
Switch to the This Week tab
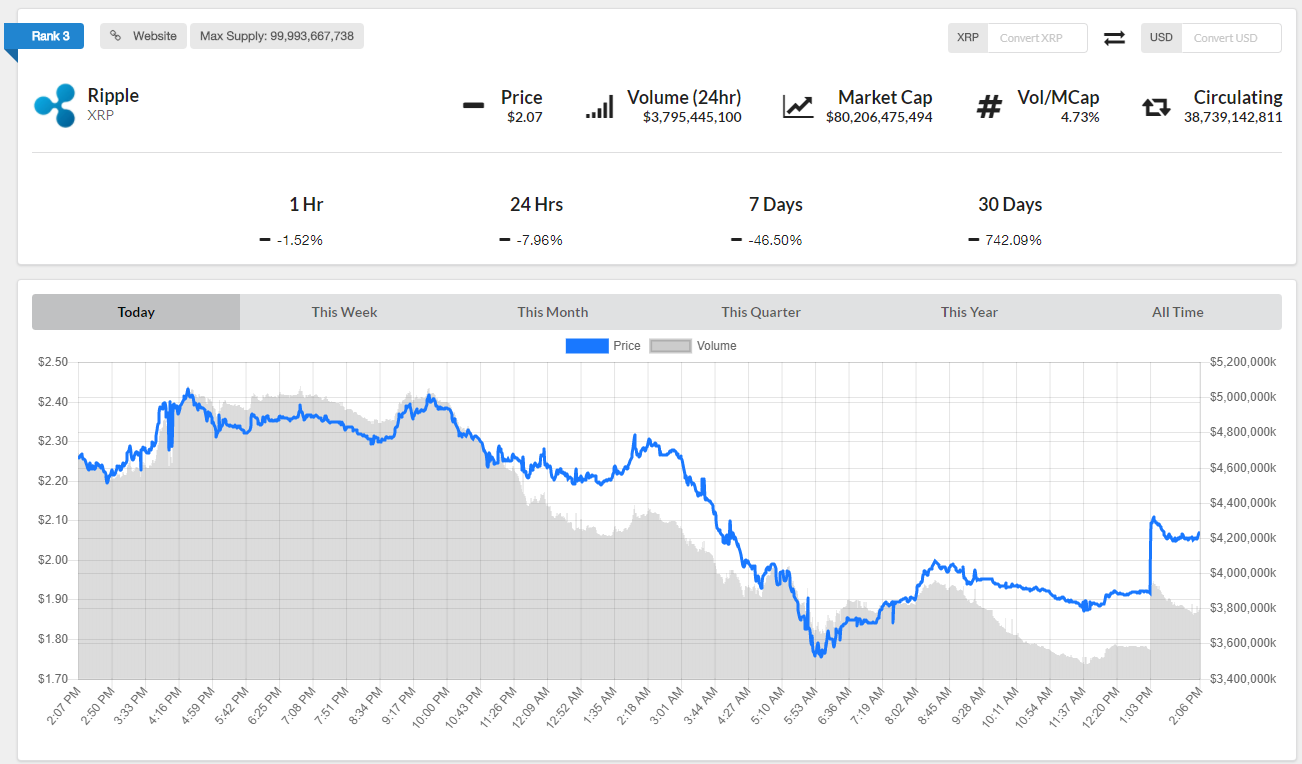(344, 312)
